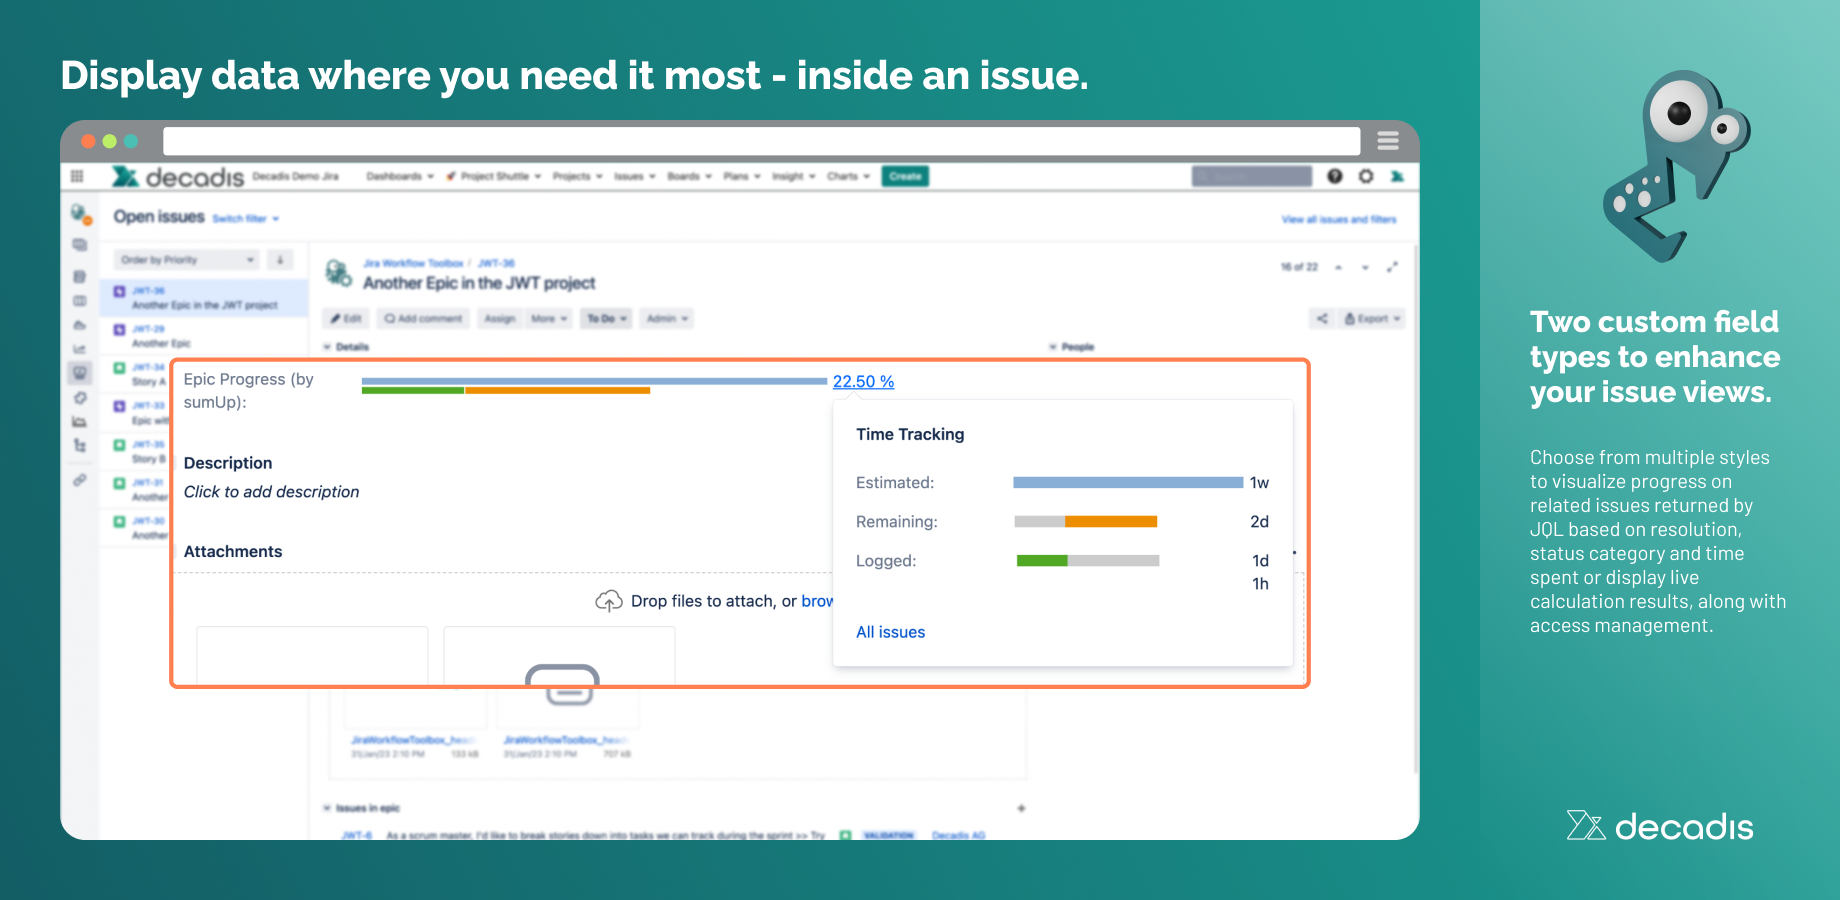
Task: Open the Projects menu
Action: click(x=578, y=177)
